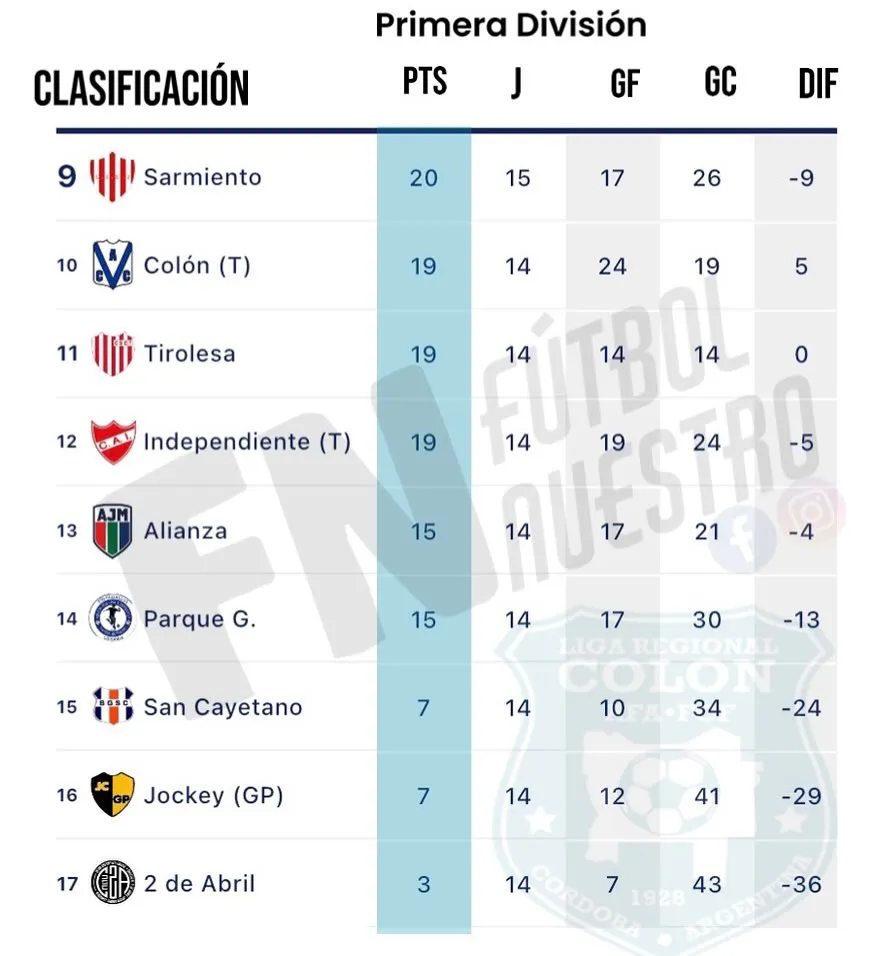The image size is (873, 956).
Task: Click the San Cayetano team name
Action: (222, 707)
